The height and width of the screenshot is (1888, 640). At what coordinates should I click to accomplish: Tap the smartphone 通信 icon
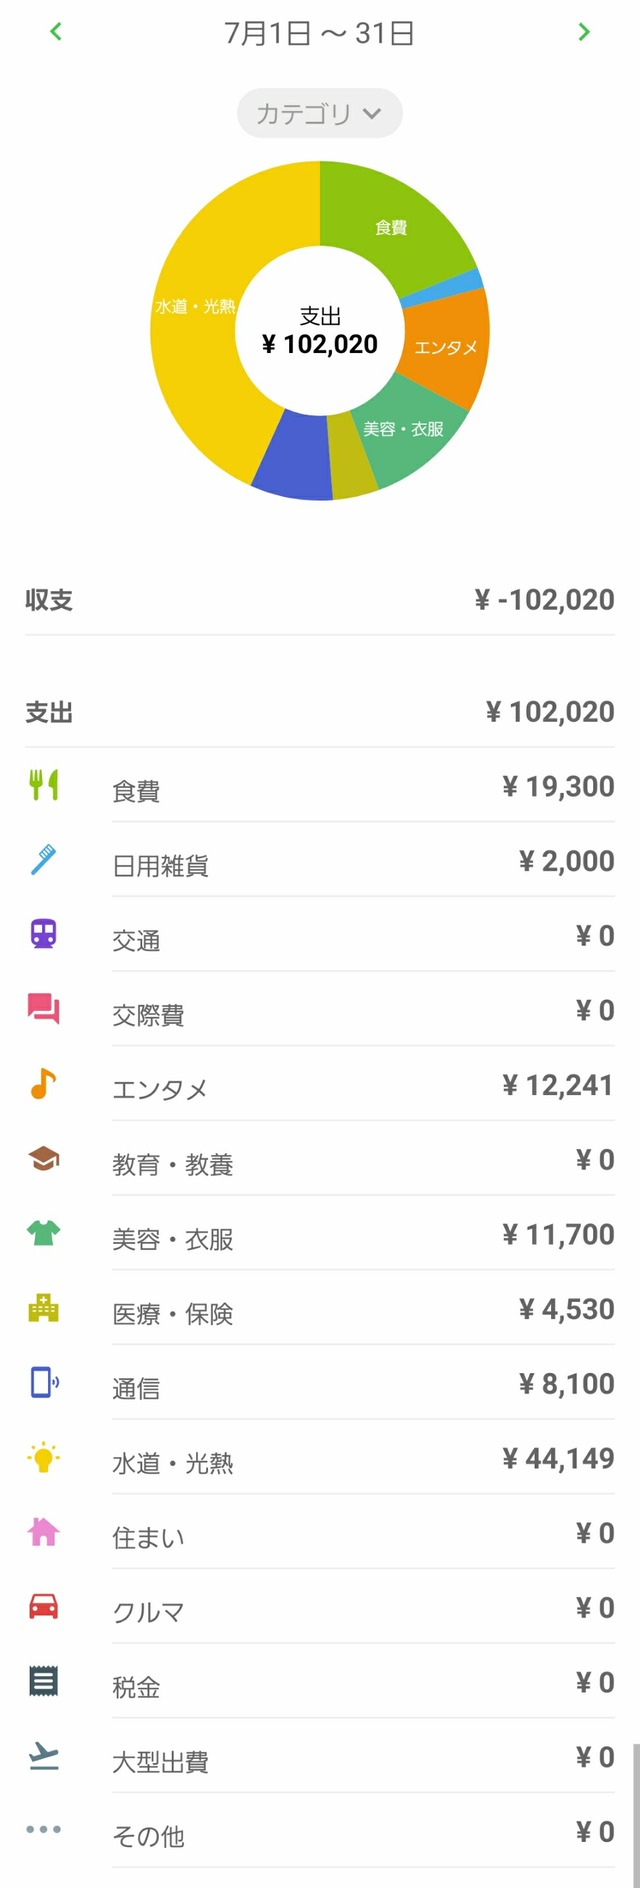(44, 1383)
